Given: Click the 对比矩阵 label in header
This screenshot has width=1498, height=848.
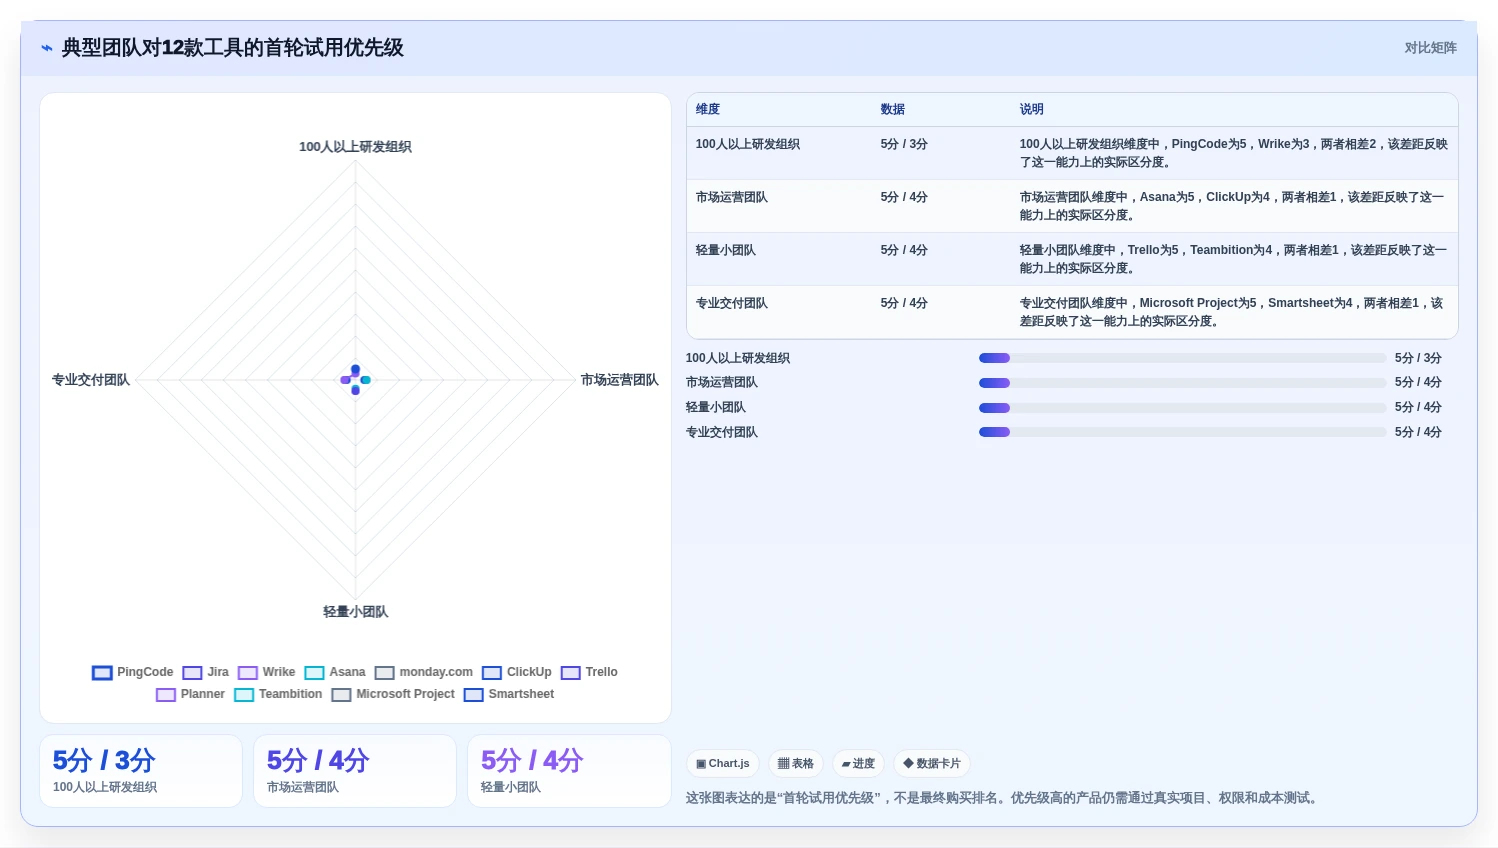Looking at the screenshot, I should click(1430, 48).
